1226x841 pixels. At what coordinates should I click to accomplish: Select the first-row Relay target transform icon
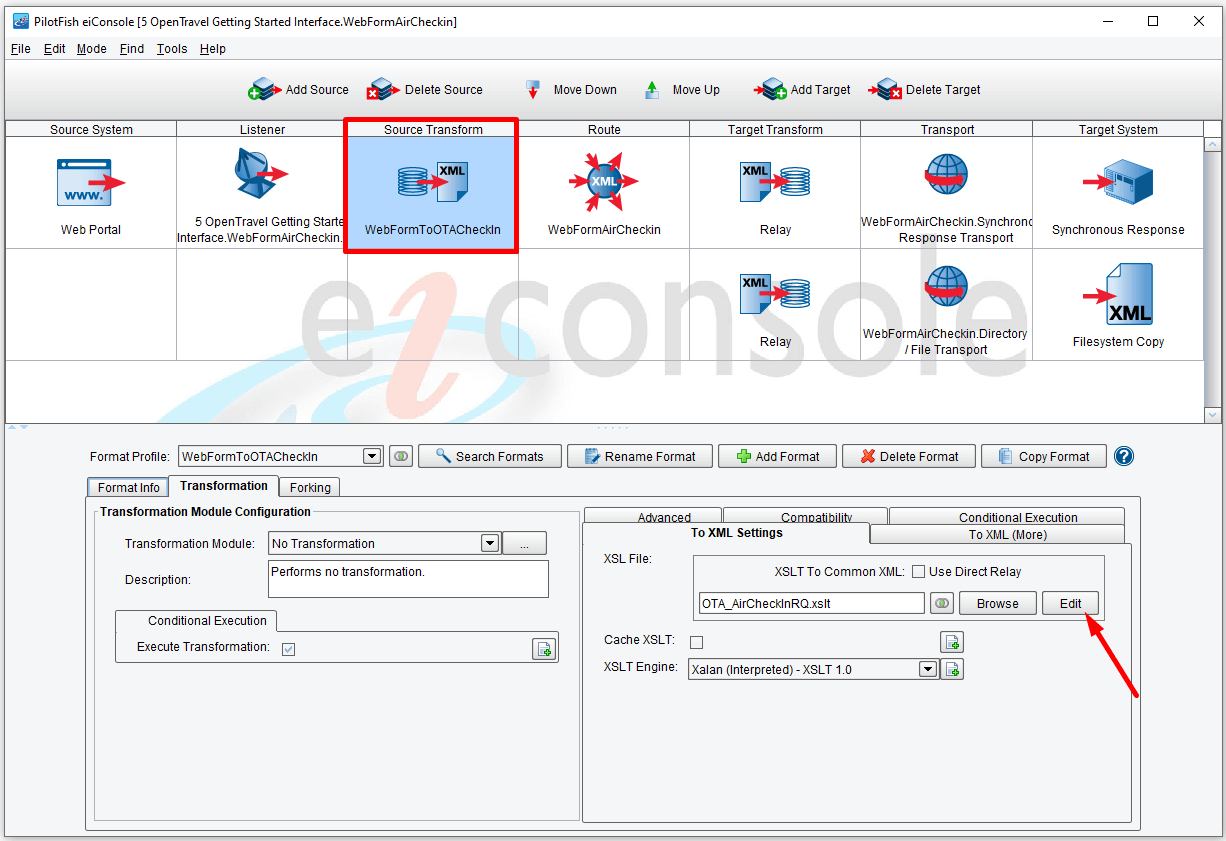[775, 180]
